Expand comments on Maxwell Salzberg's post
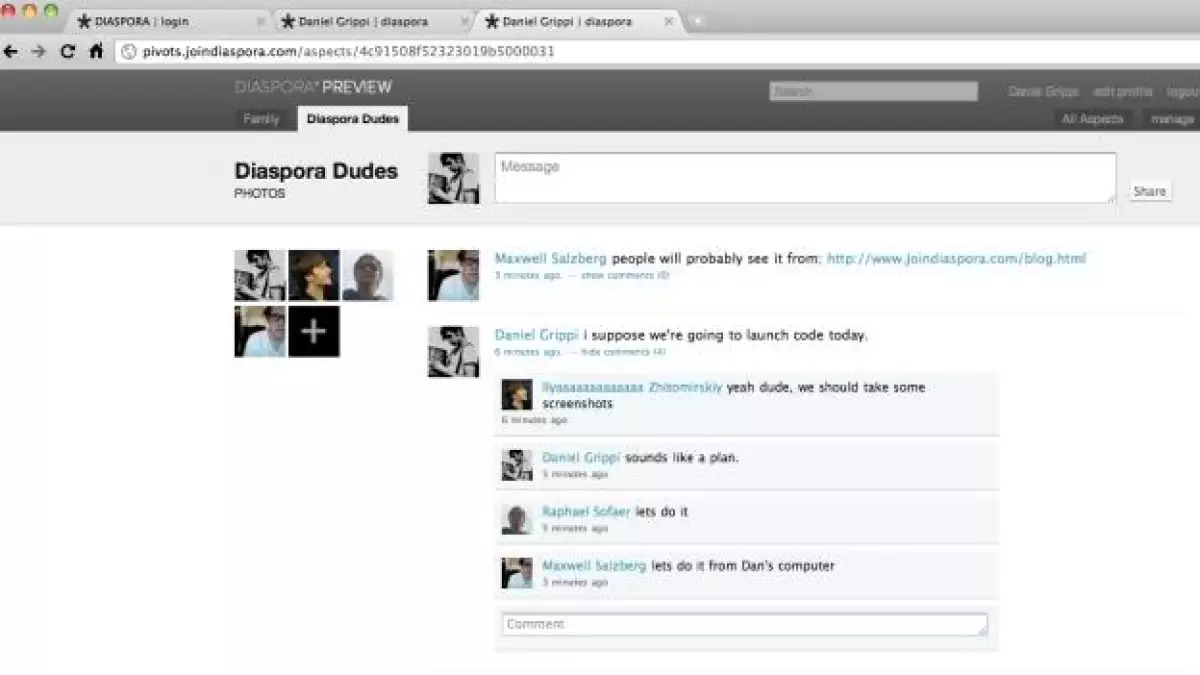This screenshot has width=1200, height=675. [x=624, y=275]
